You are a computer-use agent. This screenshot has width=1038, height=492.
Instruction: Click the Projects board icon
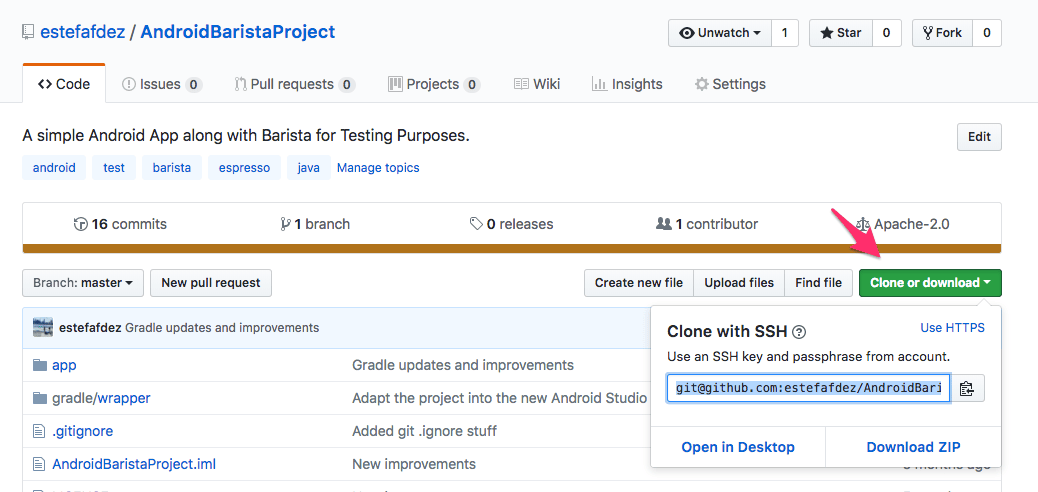click(395, 84)
